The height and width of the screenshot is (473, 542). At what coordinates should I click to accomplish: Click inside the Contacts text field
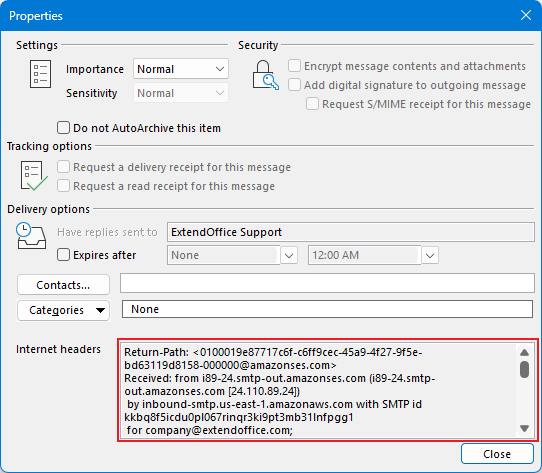tap(327, 283)
